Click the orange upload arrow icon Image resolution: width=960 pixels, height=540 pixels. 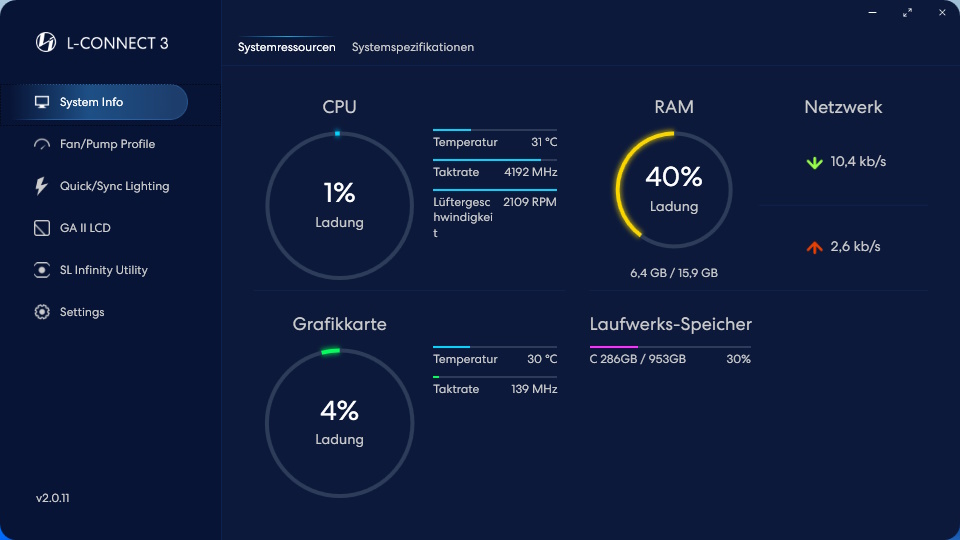[x=814, y=246]
